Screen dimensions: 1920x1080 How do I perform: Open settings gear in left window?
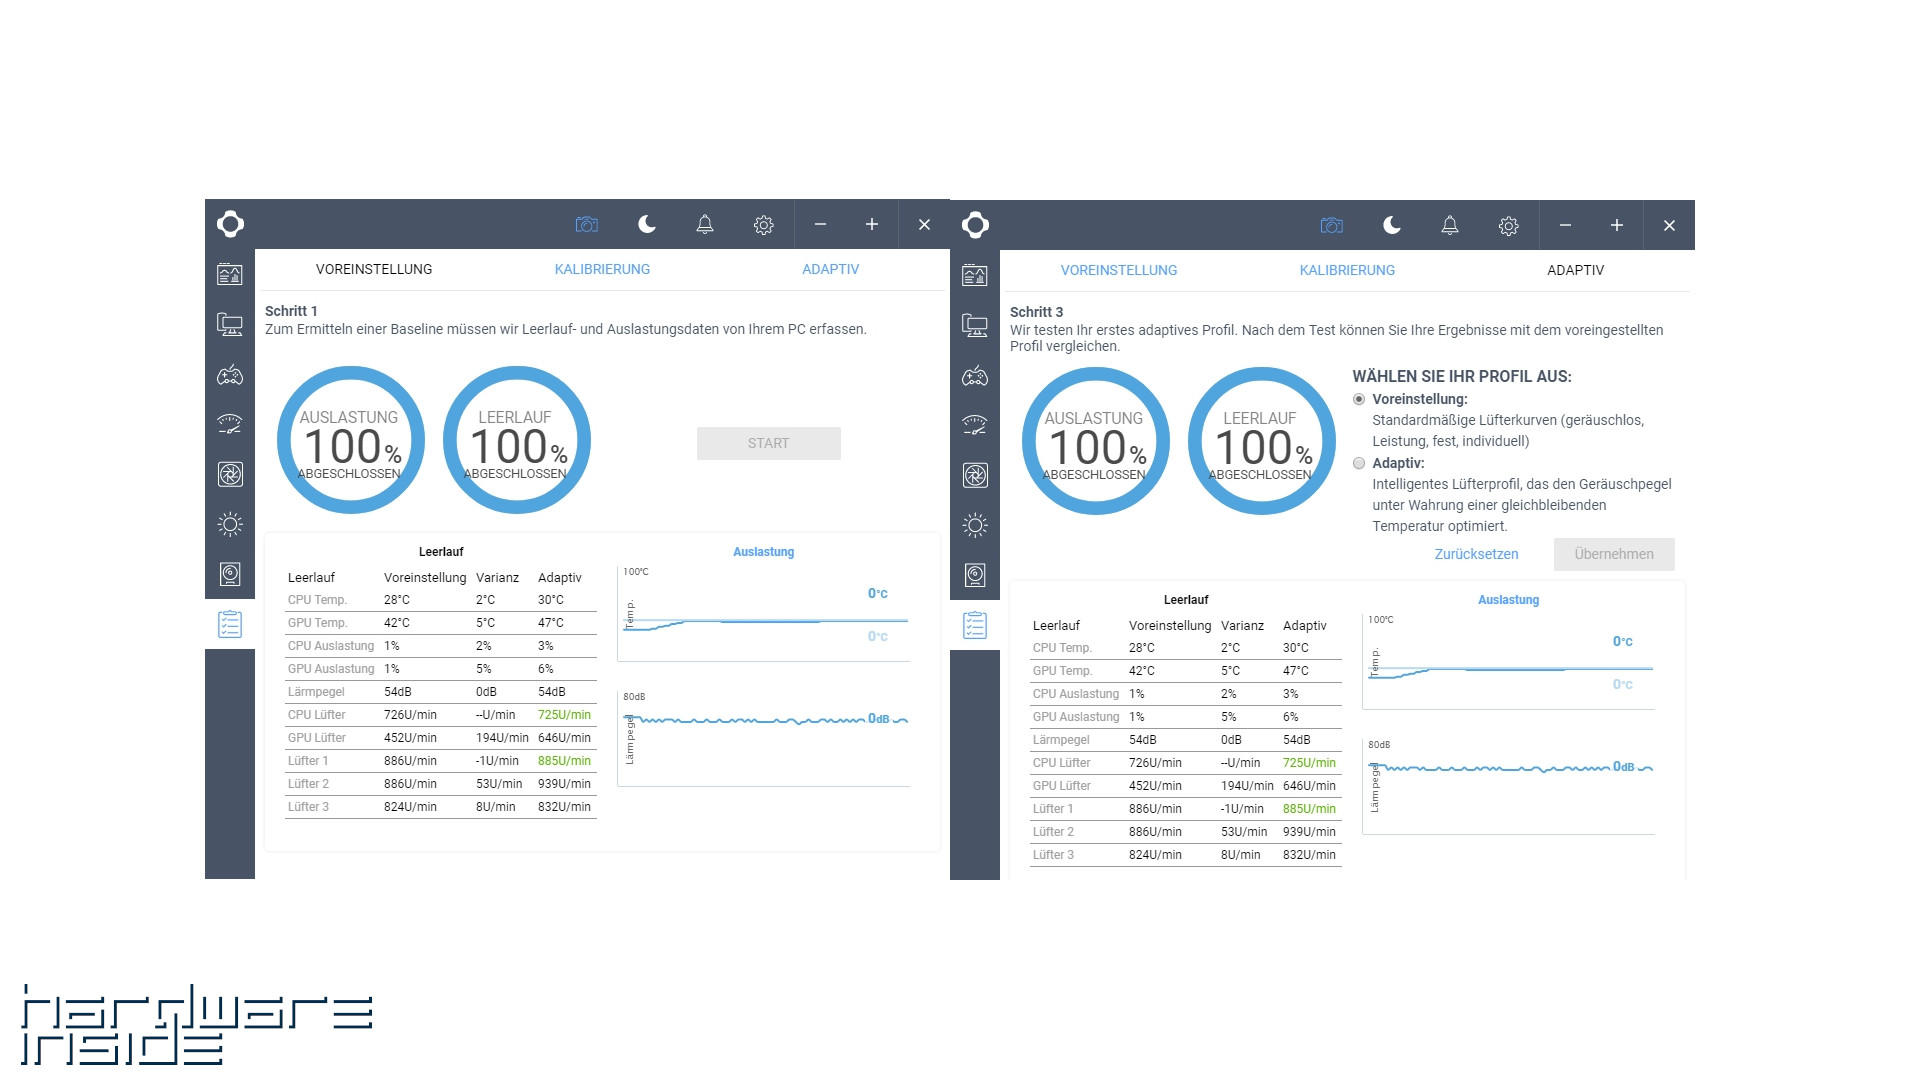click(764, 225)
